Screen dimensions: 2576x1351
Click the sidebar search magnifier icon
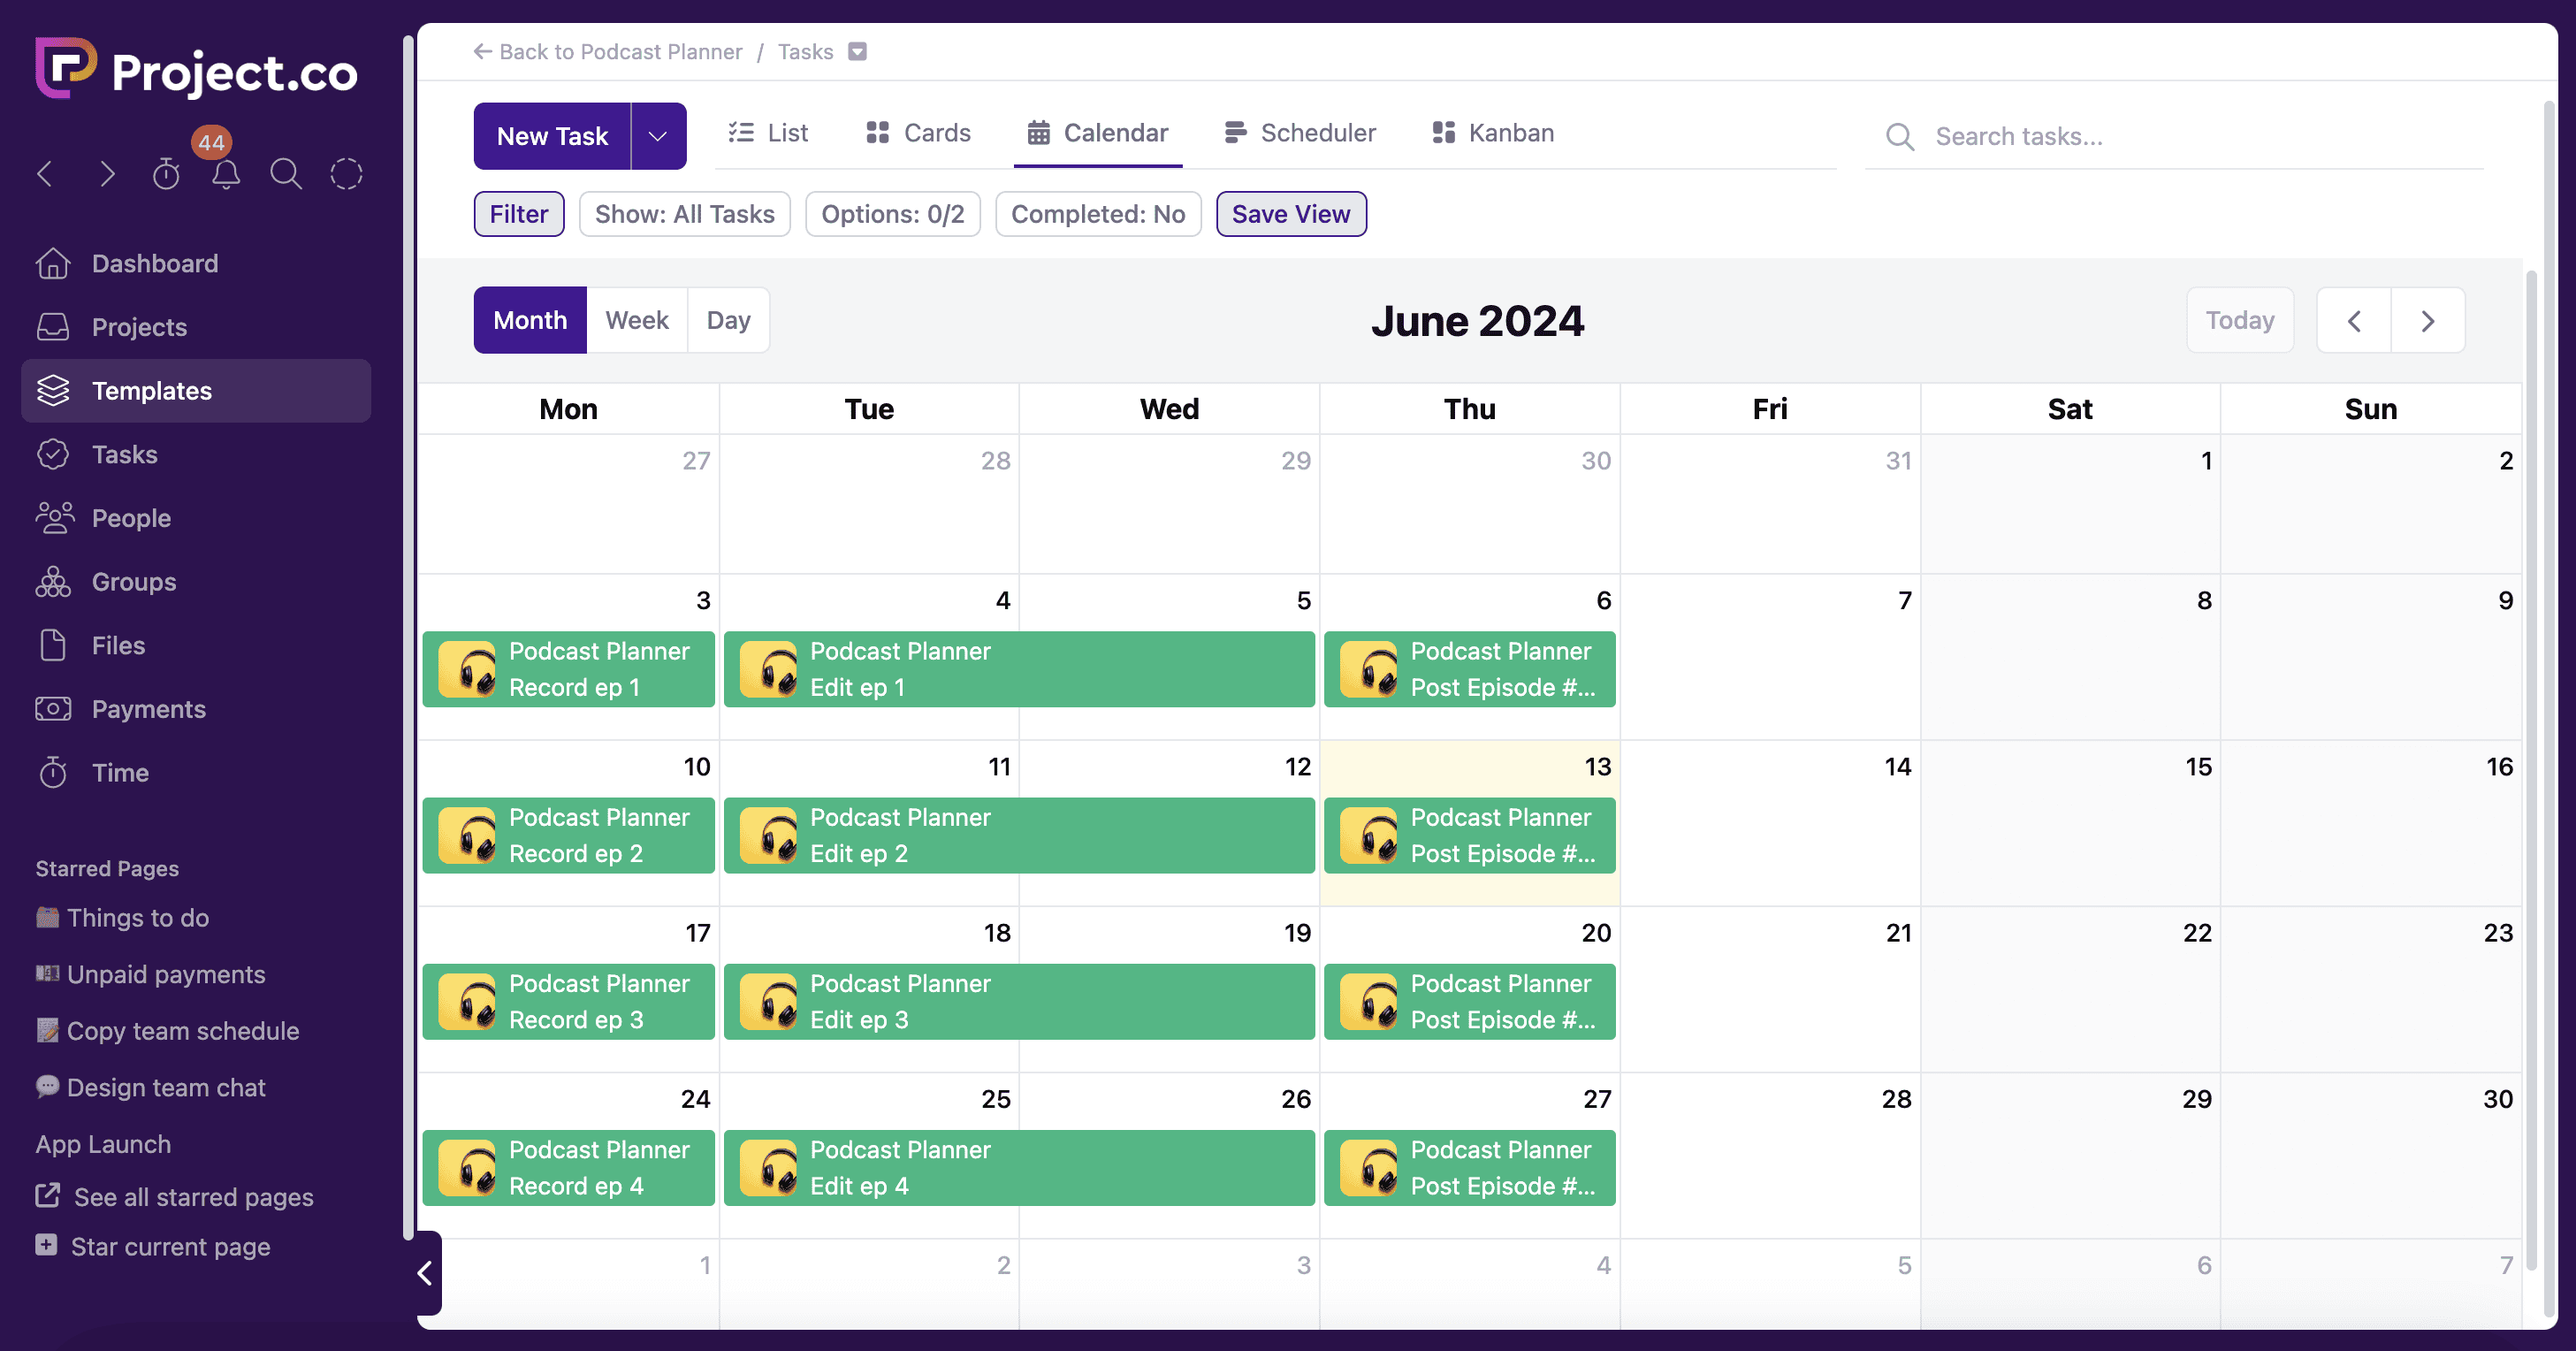pos(286,175)
